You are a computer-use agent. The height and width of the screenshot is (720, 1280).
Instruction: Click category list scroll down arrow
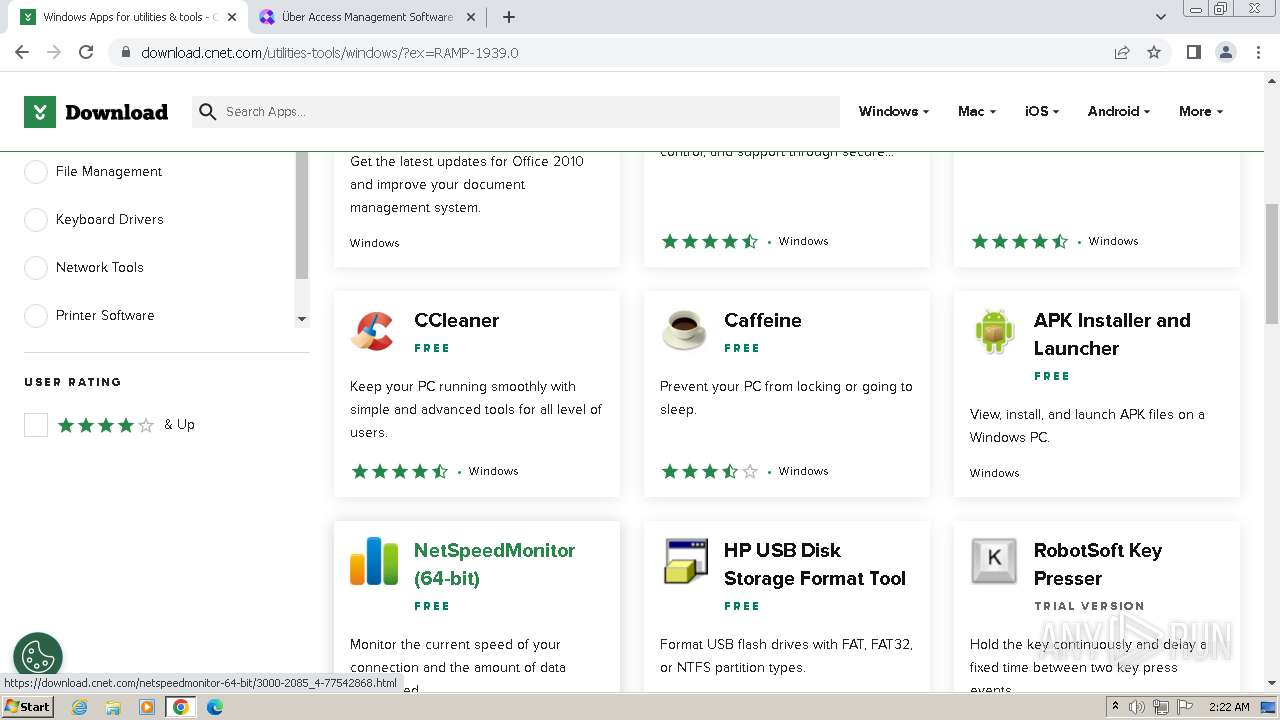click(x=302, y=319)
